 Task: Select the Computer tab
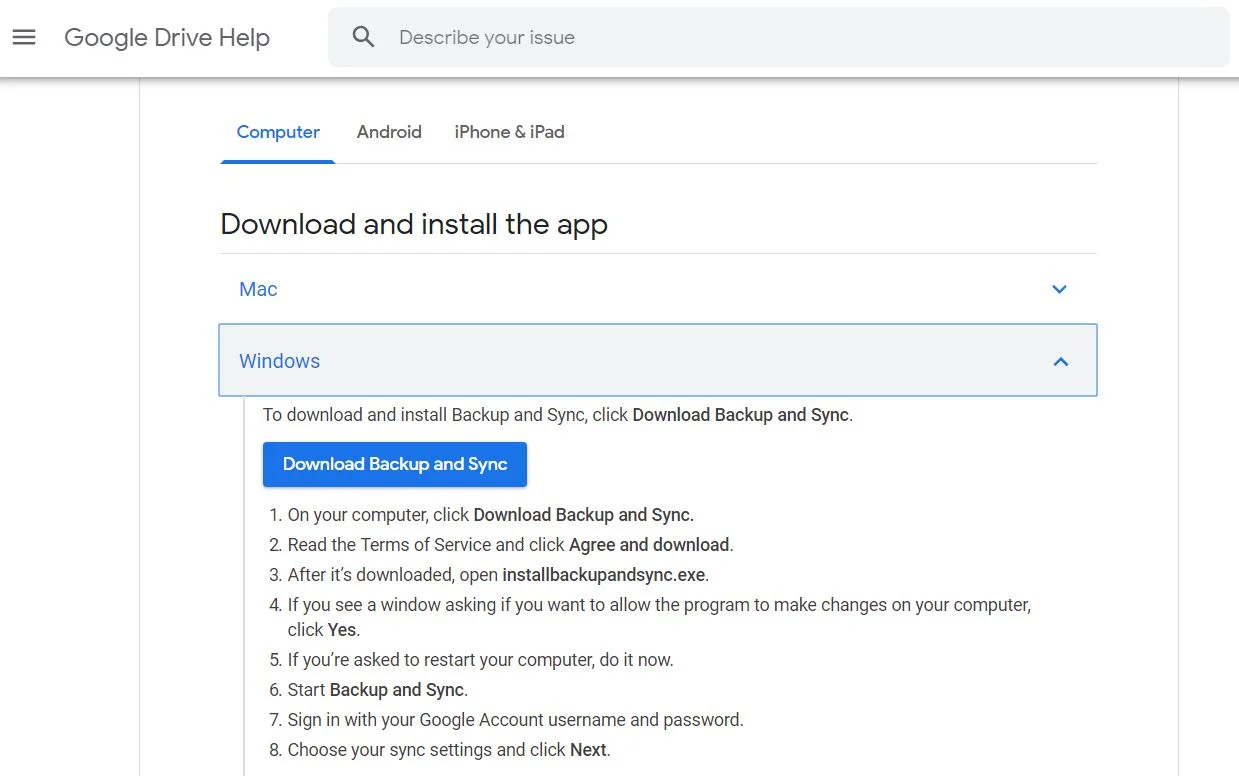(278, 132)
